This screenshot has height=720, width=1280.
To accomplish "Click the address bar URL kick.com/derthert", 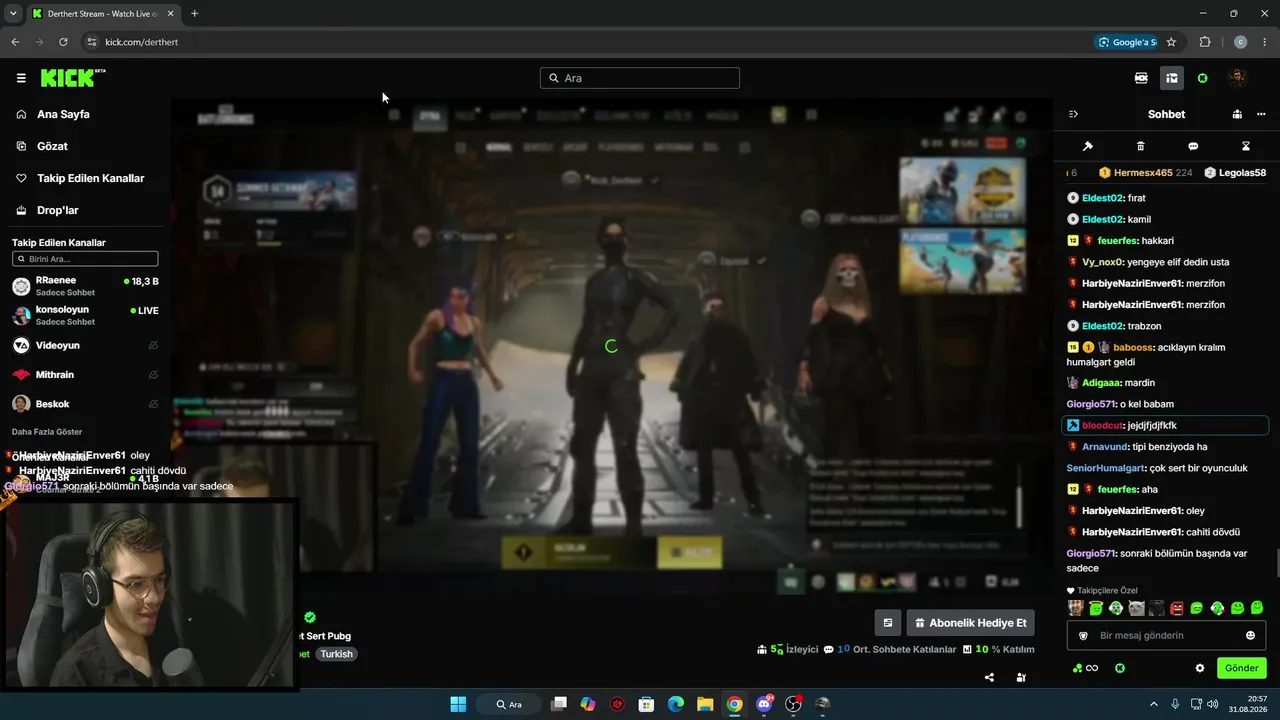I will coord(141,42).
